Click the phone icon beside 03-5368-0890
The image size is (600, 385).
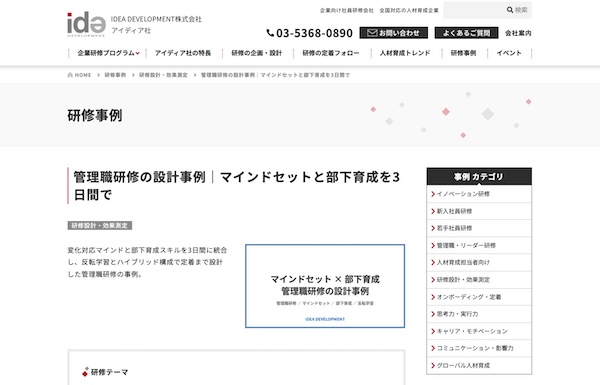[x=270, y=33]
